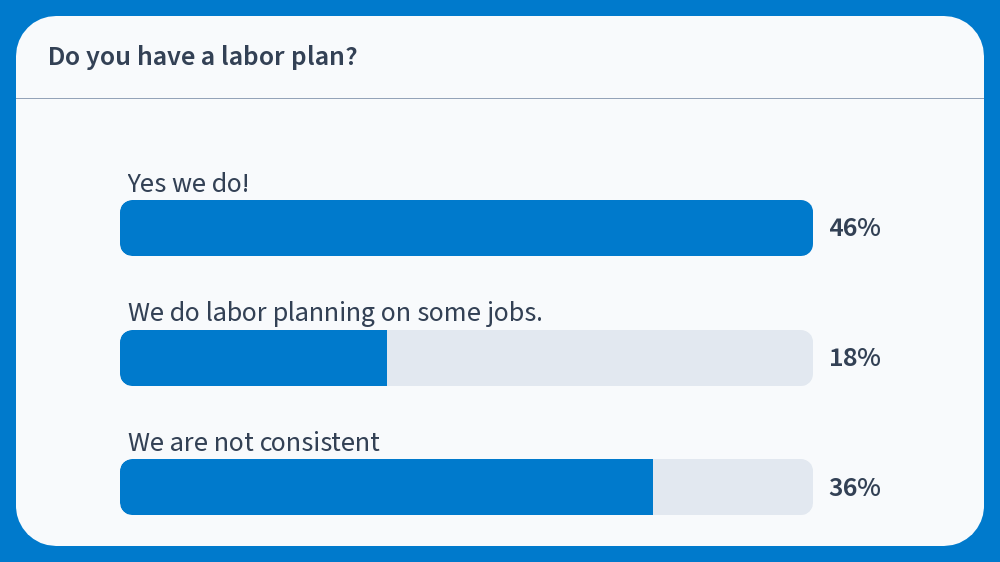Click the word "plan?" in the poll title
The width and height of the screenshot is (1000, 562).
pos(325,57)
